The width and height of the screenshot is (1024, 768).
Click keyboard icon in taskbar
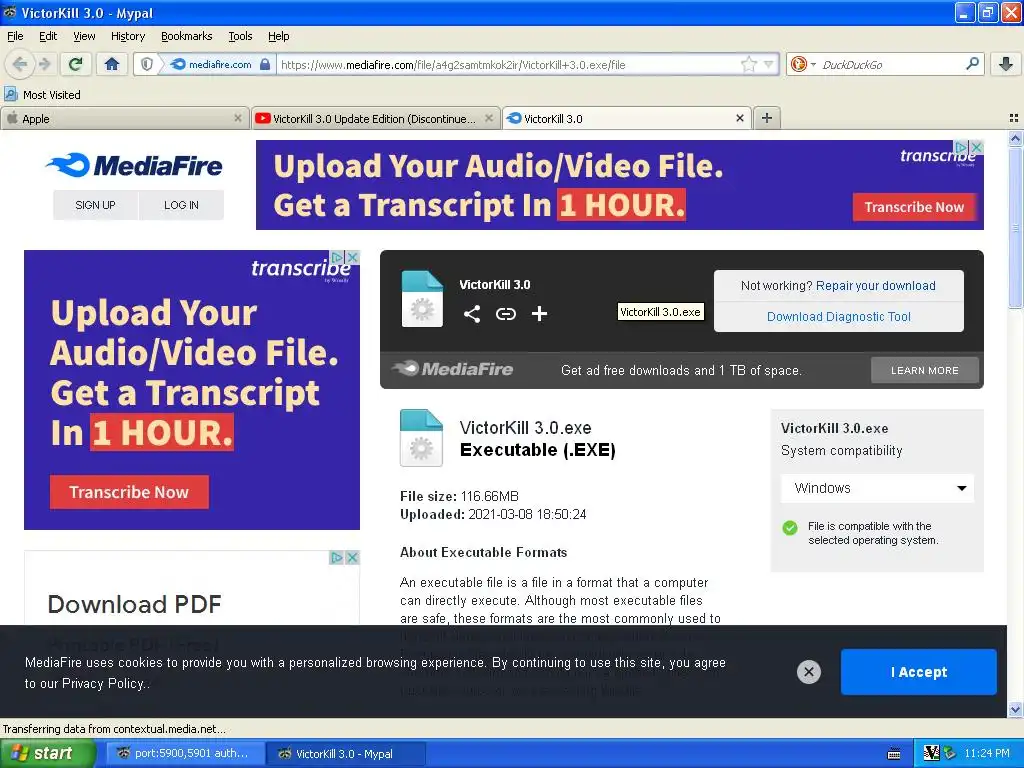pyautogui.click(x=894, y=754)
